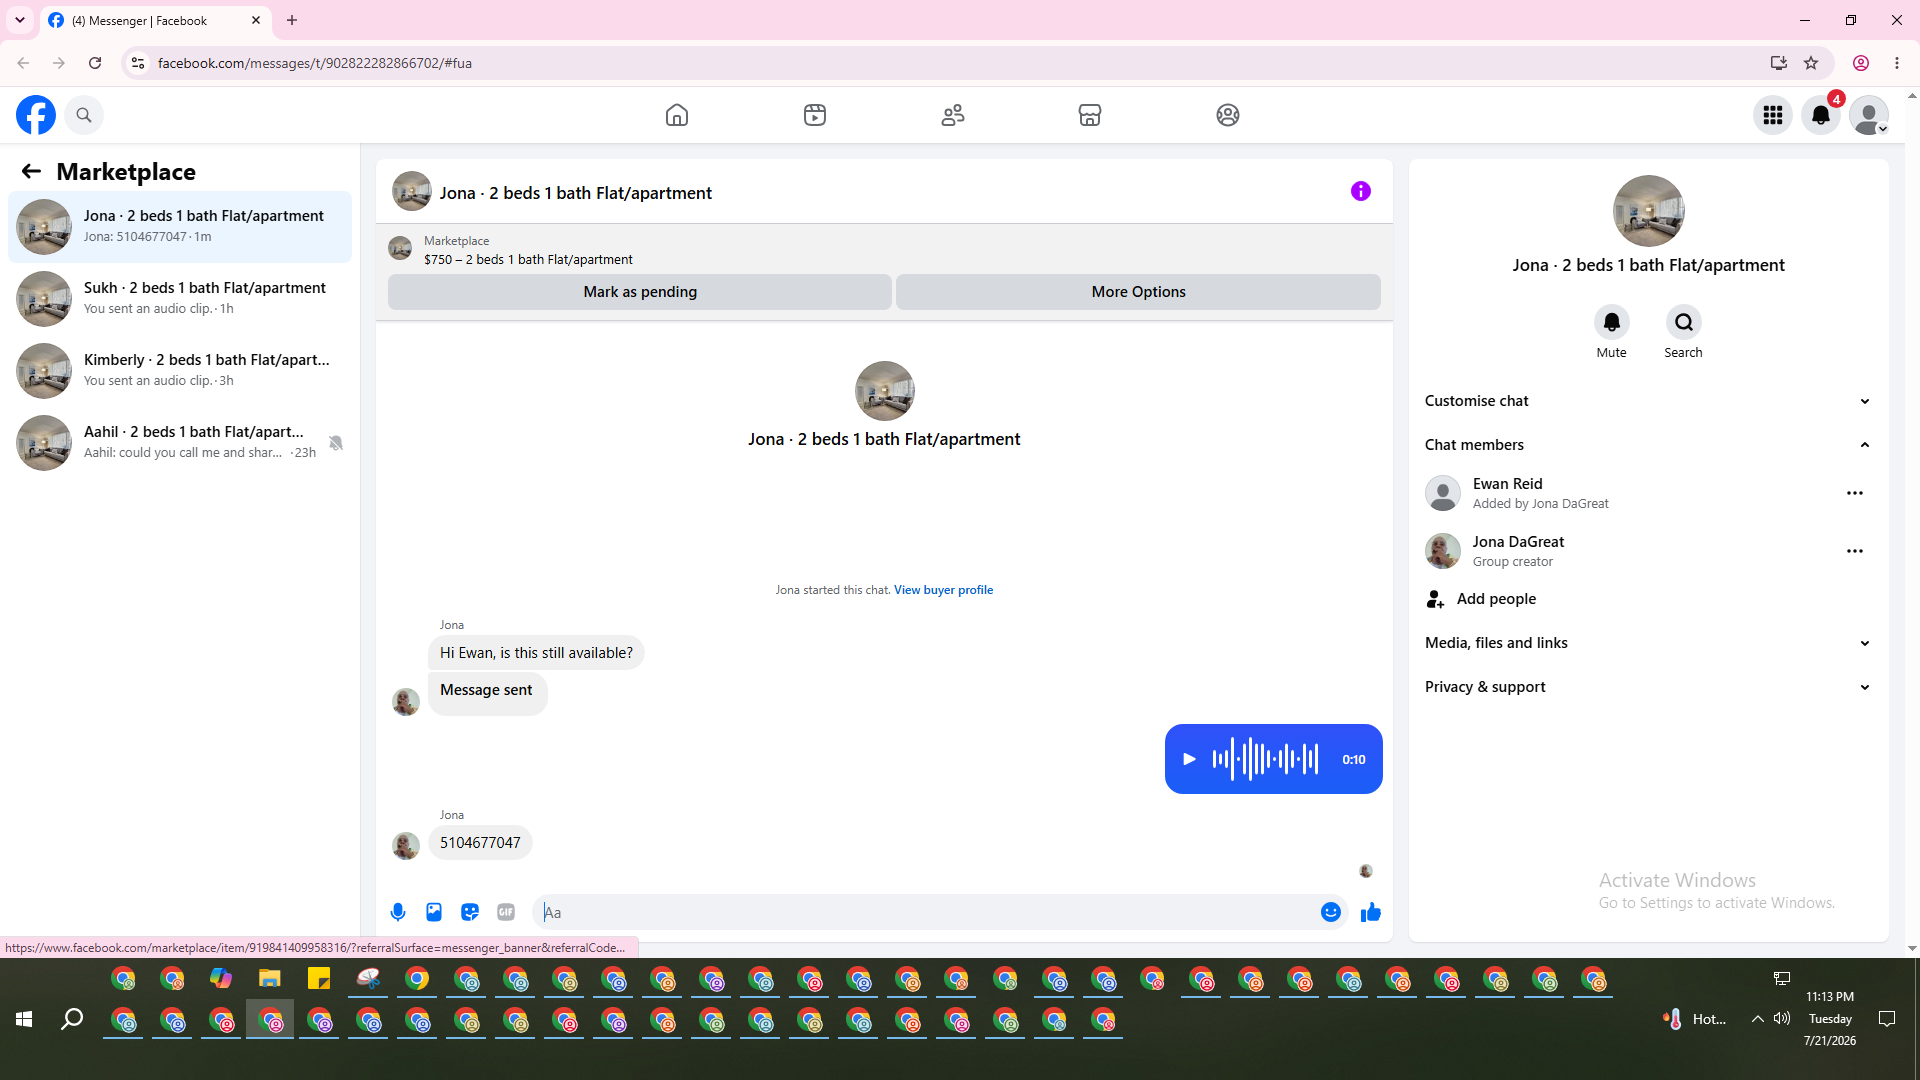Screen dimensions: 1920x1080
Task: Open the volume control in system tray
Action: 1782,1019
